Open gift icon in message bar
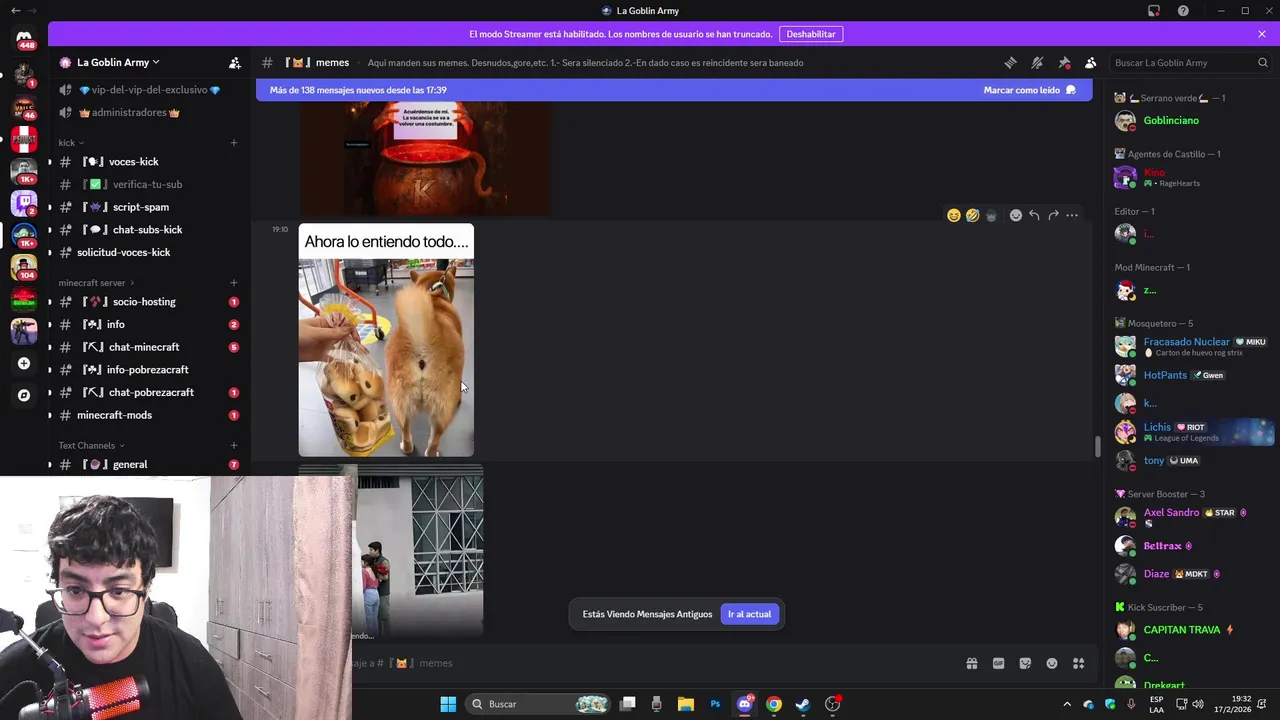This screenshot has height=720, width=1280. click(x=971, y=663)
